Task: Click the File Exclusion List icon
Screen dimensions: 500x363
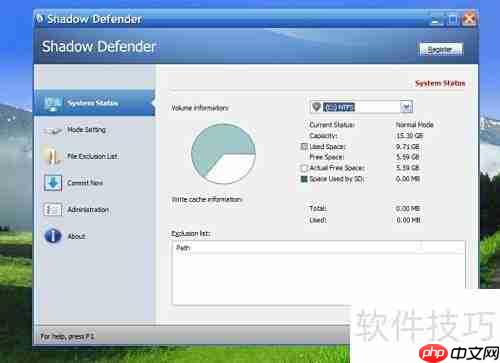Action: click(53, 156)
